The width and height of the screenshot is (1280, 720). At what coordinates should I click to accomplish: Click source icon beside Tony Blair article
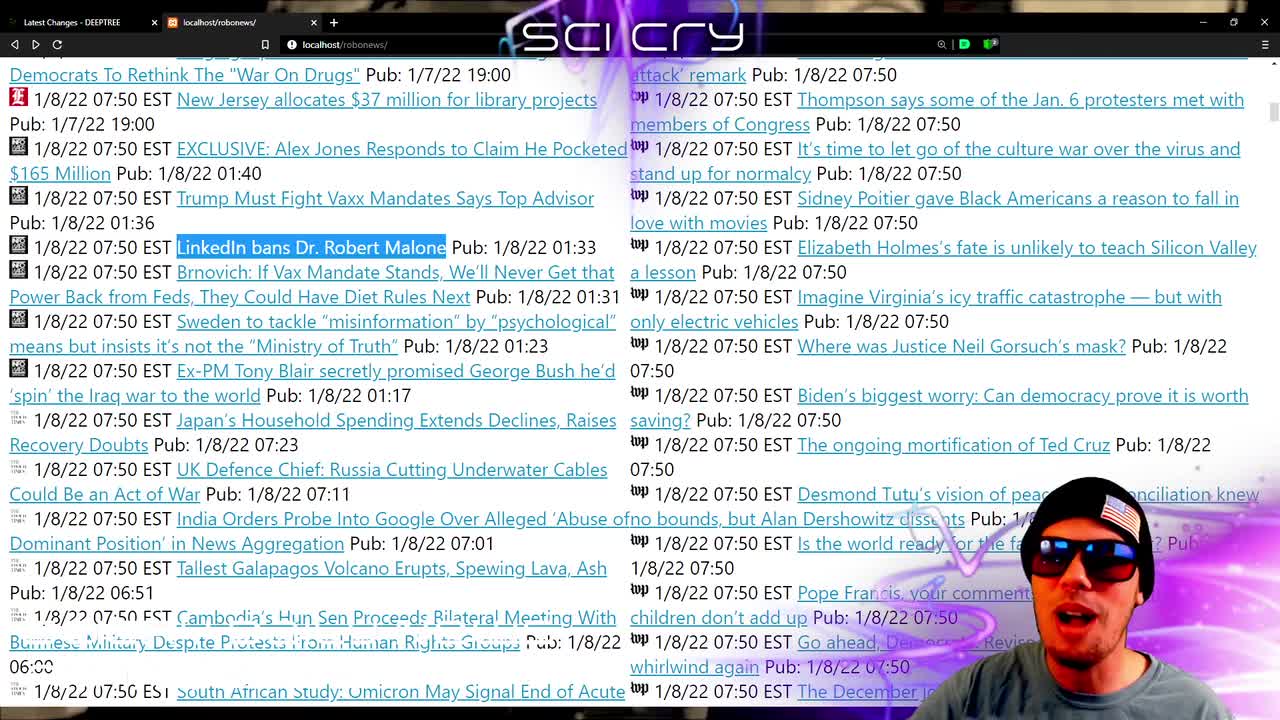pyautogui.click(x=18, y=368)
